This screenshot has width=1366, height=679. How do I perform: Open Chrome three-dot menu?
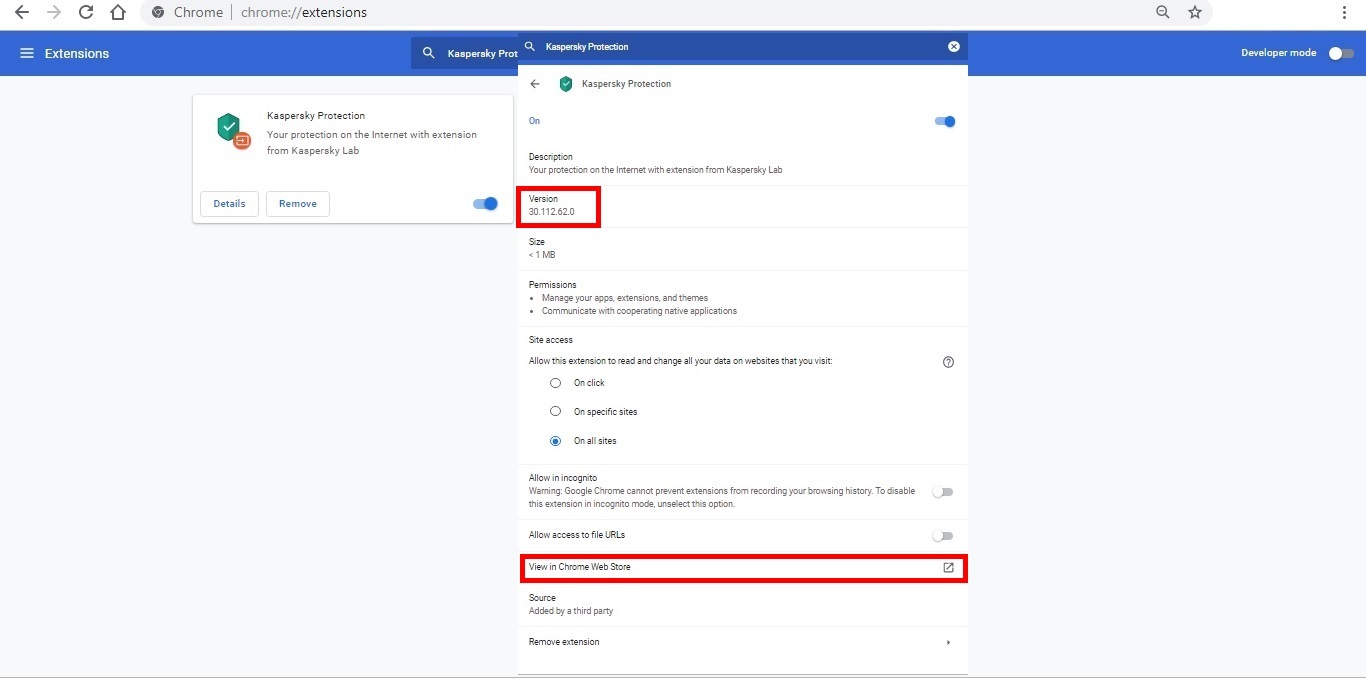tap(1345, 13)
